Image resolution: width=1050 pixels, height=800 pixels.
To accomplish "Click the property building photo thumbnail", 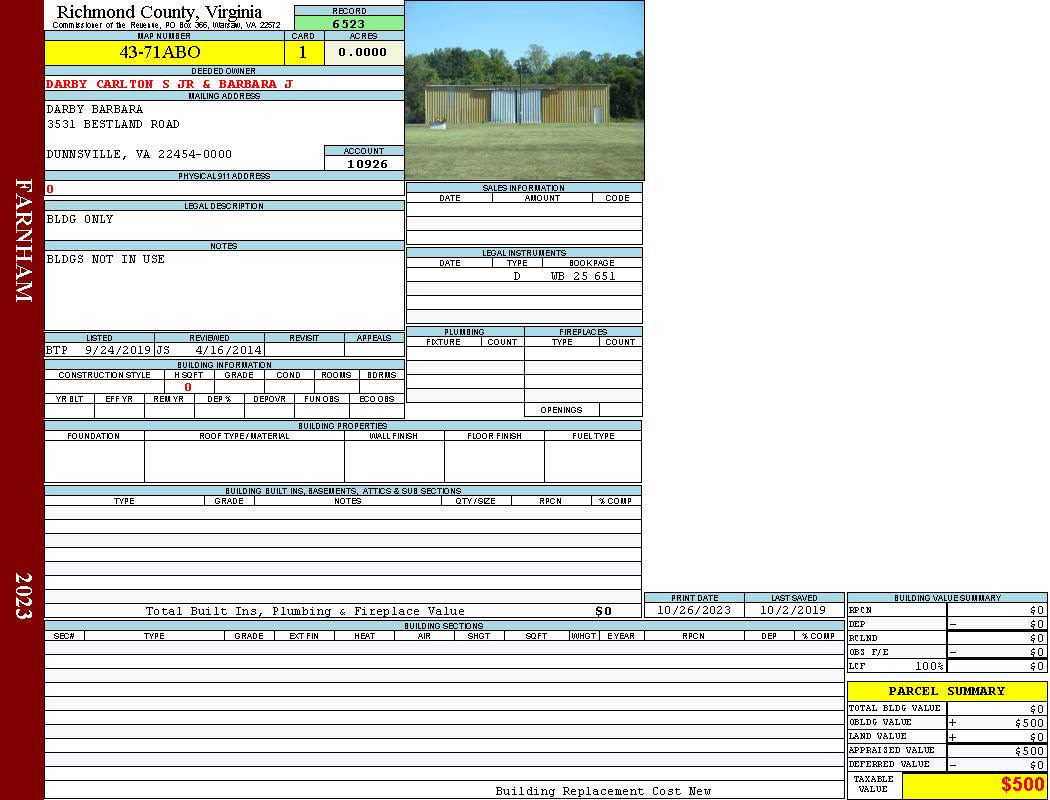I will coord(524,90).
